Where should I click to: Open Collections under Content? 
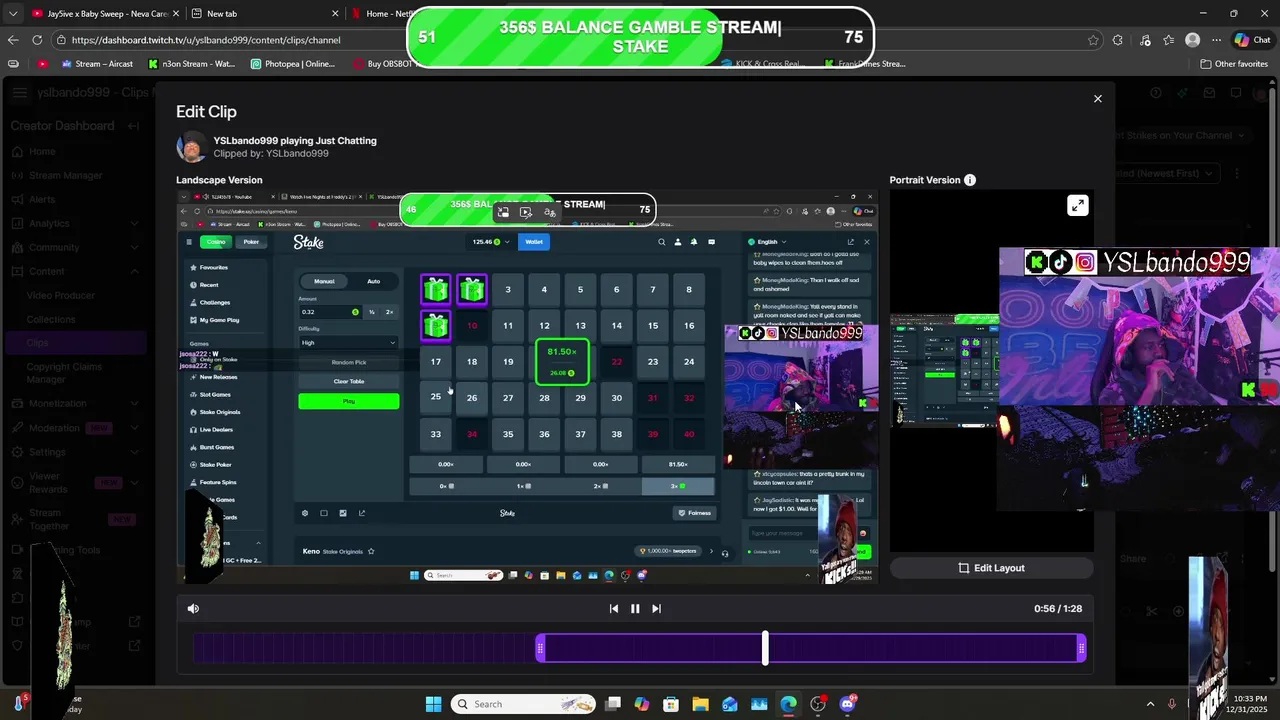(51, 320)
